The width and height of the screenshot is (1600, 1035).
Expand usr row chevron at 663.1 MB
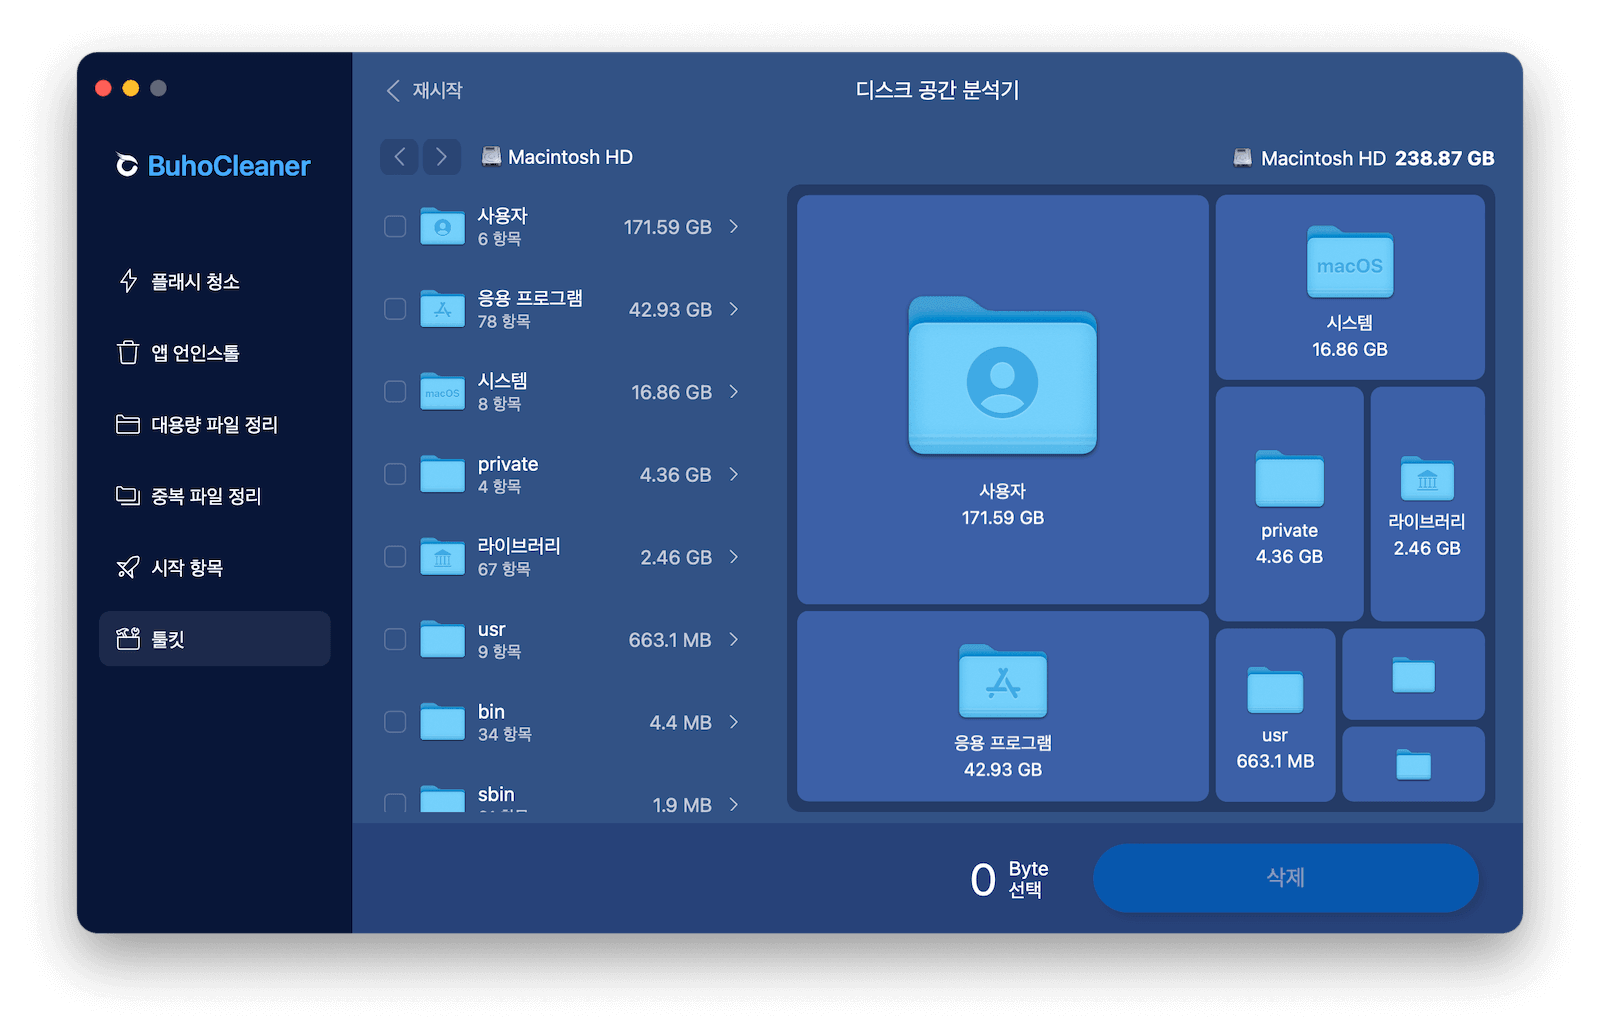[734, 639]
